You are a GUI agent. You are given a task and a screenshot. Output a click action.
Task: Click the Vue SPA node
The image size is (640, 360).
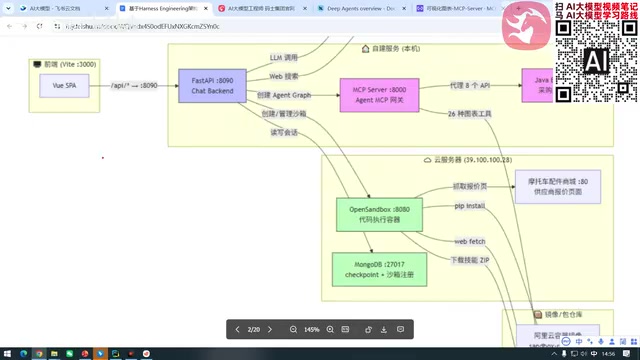click(64, 86)
